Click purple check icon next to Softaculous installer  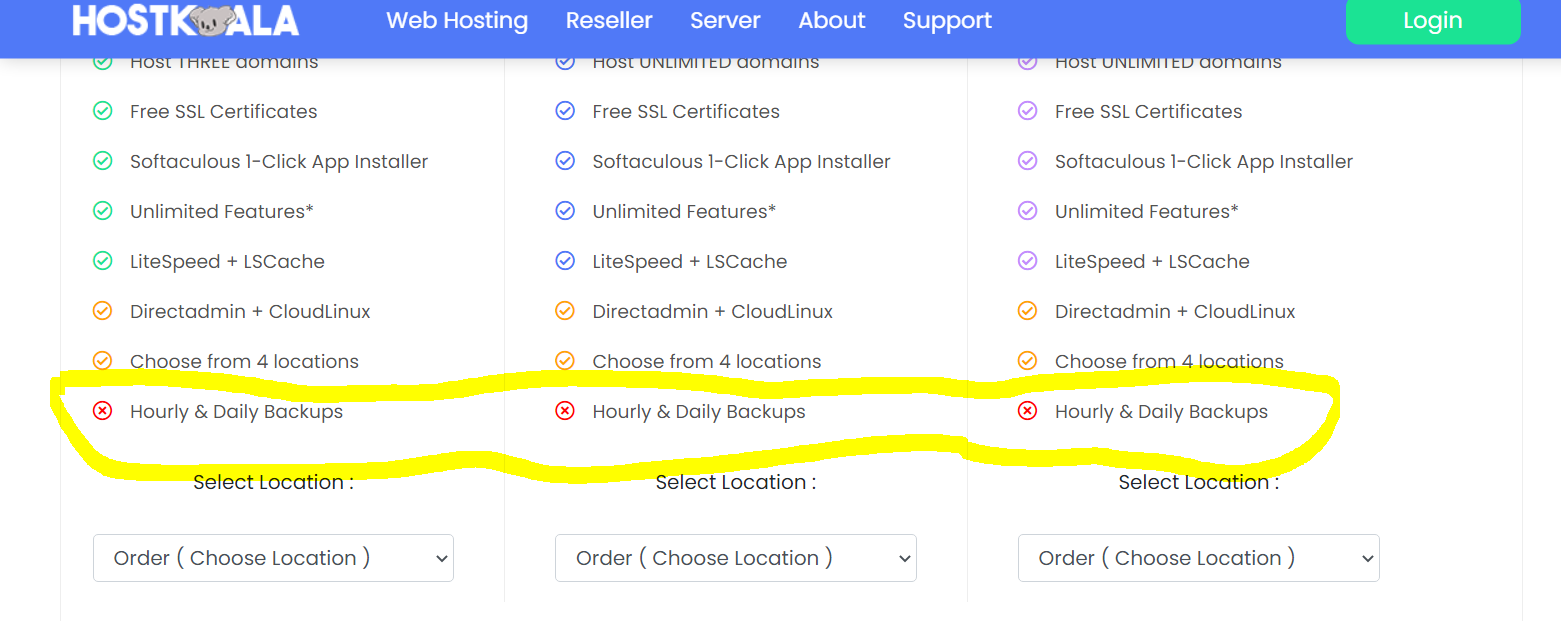click(1027, 161)
